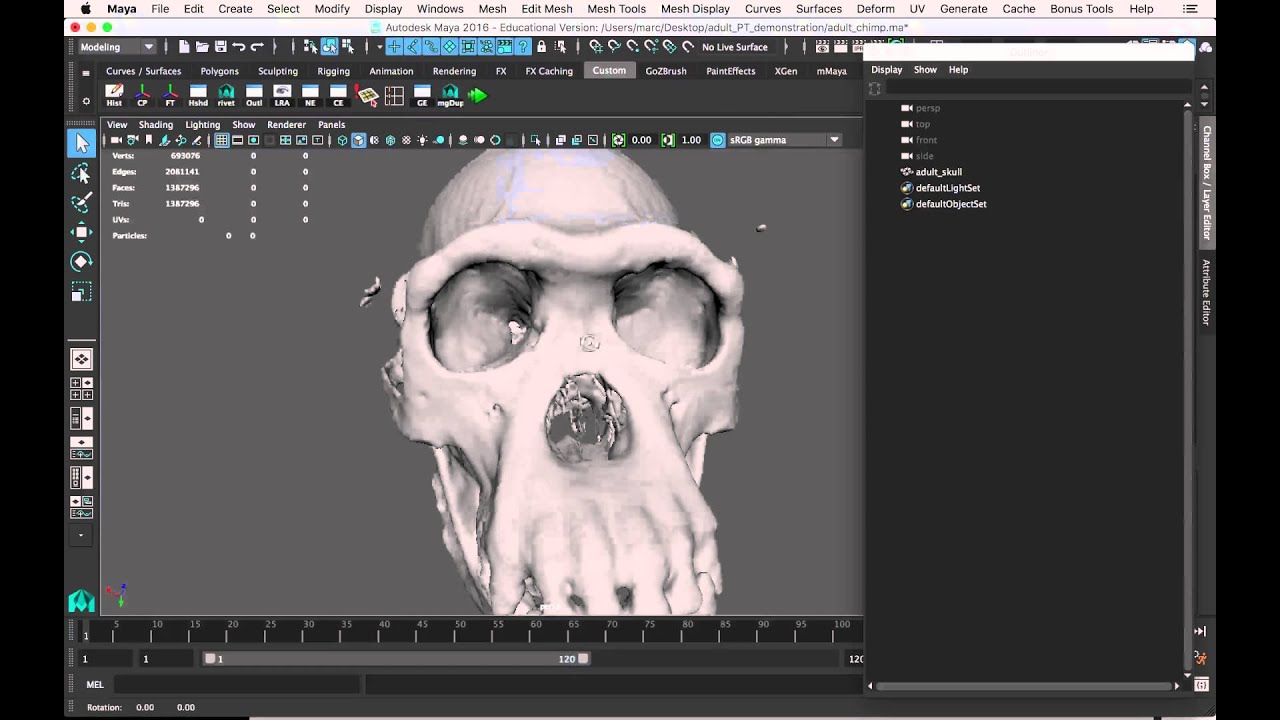Open the viewport Renderer menu

click(286, 125)
